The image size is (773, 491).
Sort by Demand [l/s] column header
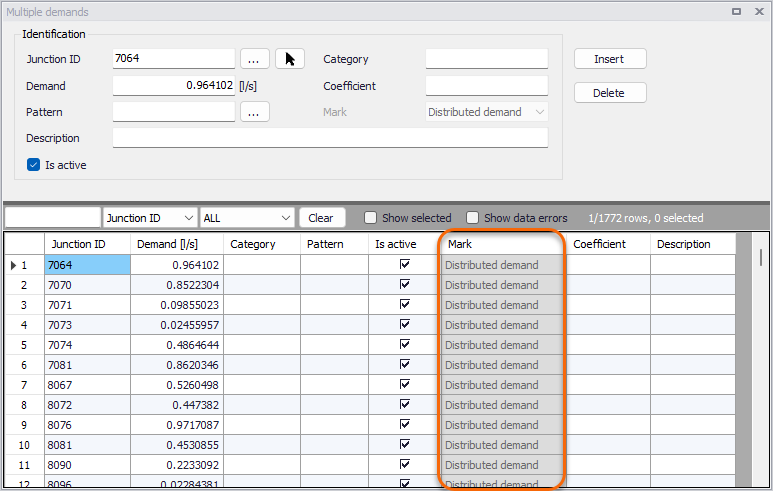click(x=177, y=244)
